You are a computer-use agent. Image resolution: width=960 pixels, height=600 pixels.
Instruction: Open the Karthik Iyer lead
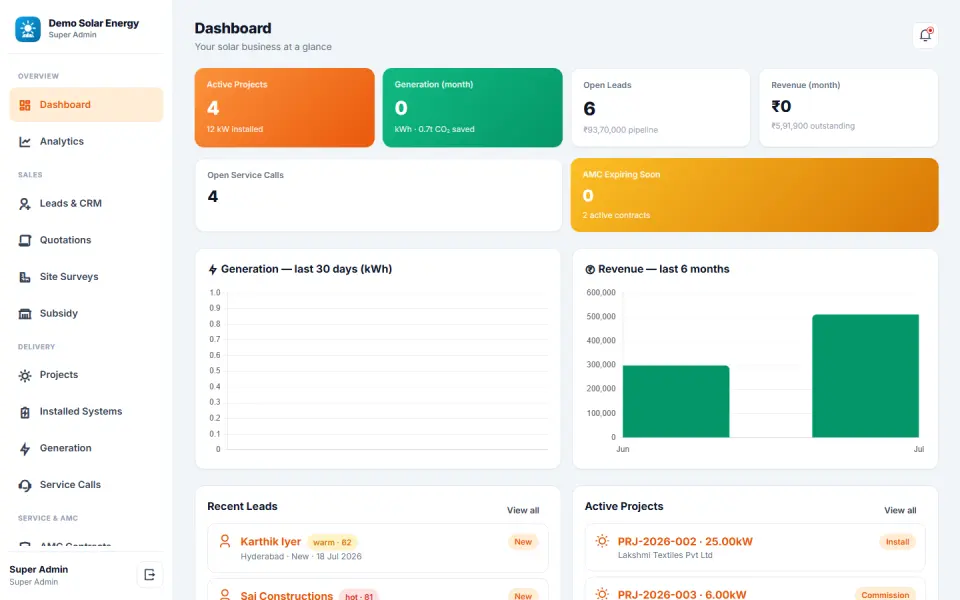tap(378, 548)
